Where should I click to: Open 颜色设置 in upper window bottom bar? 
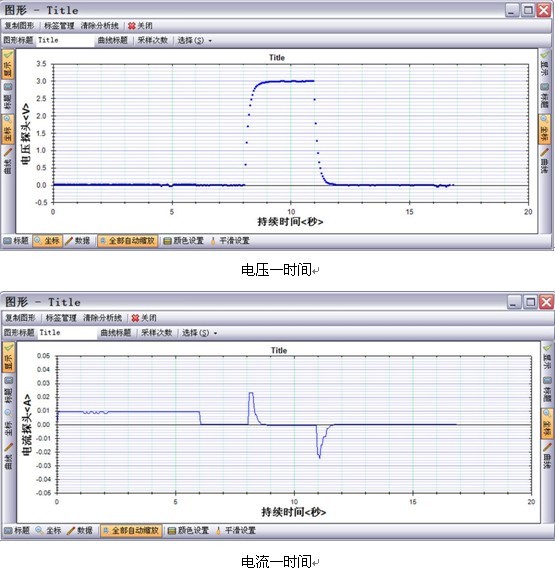click(183, 241)
